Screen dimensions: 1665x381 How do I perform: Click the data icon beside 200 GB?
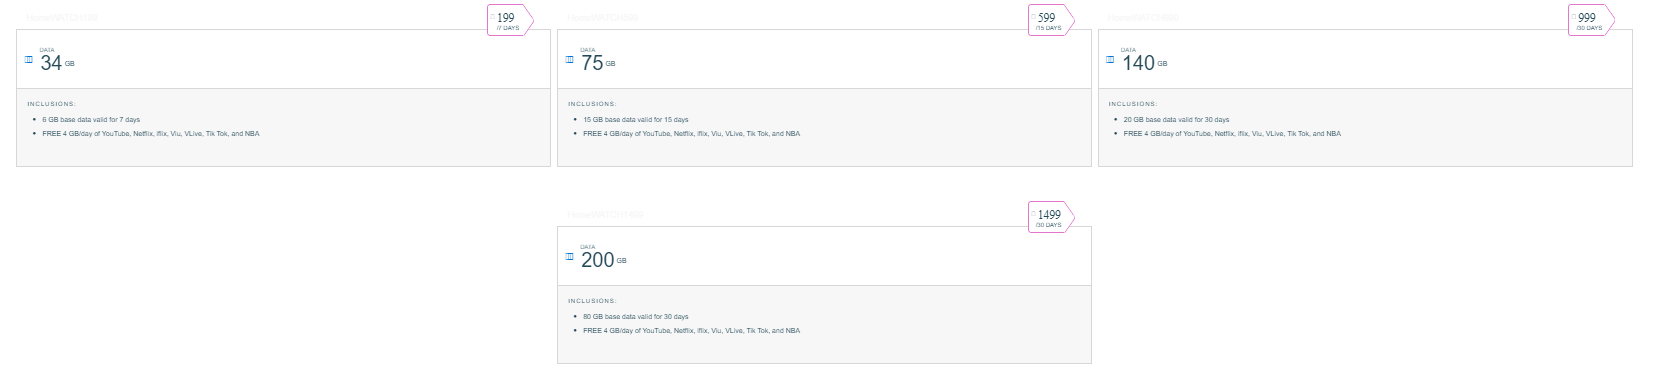(x=570, y=257)
